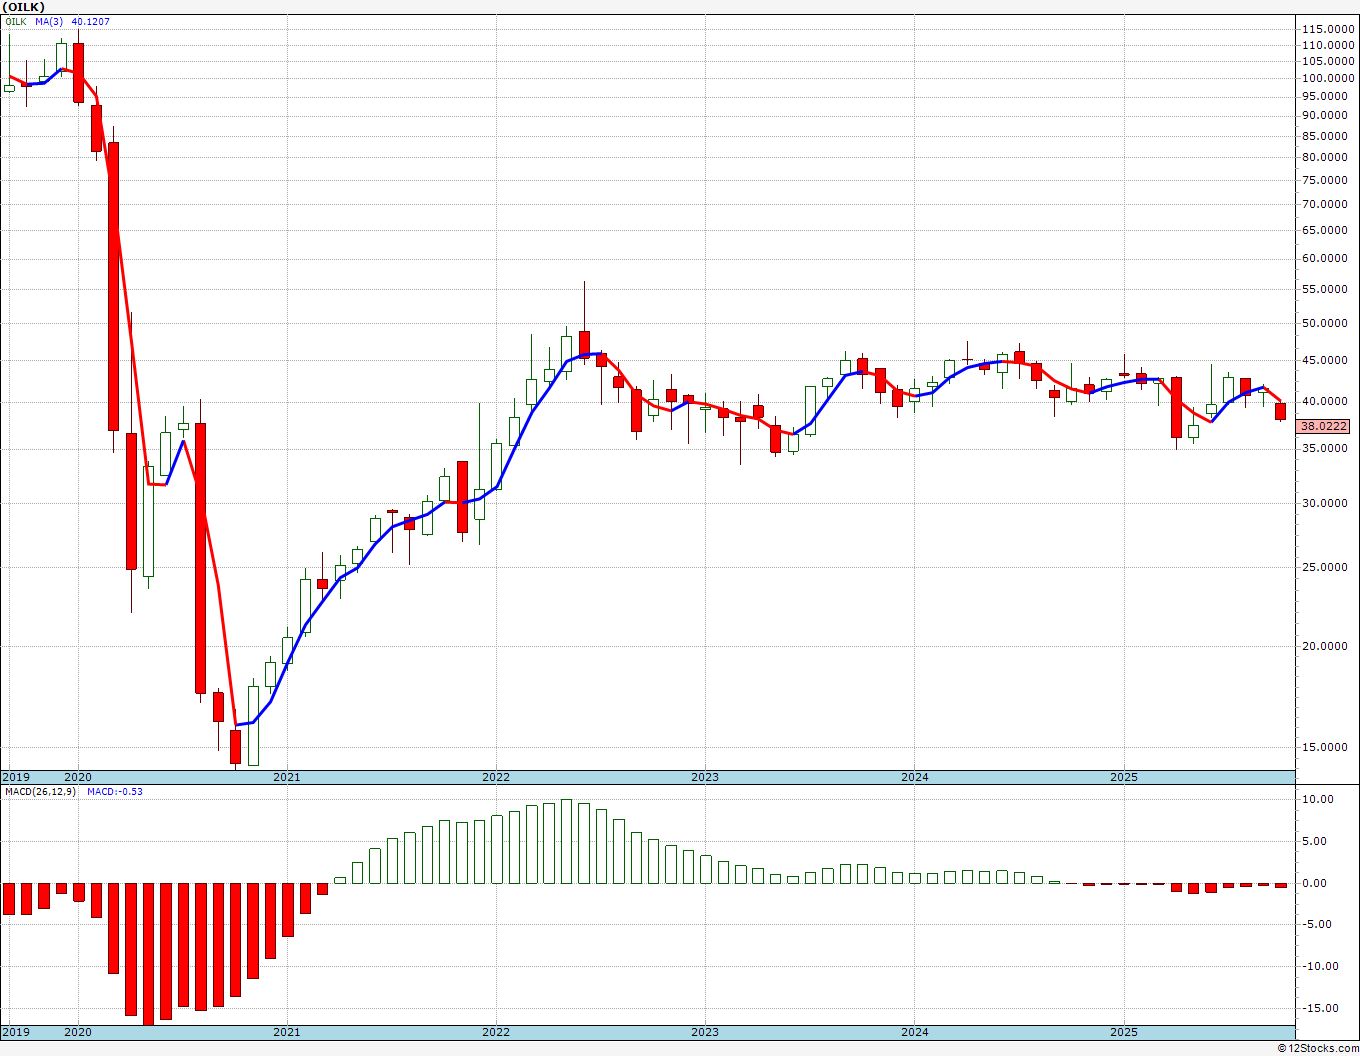Click 2025 on the price chart time axis
Screen dimensions: 1360x1056
pos(1124,777)
